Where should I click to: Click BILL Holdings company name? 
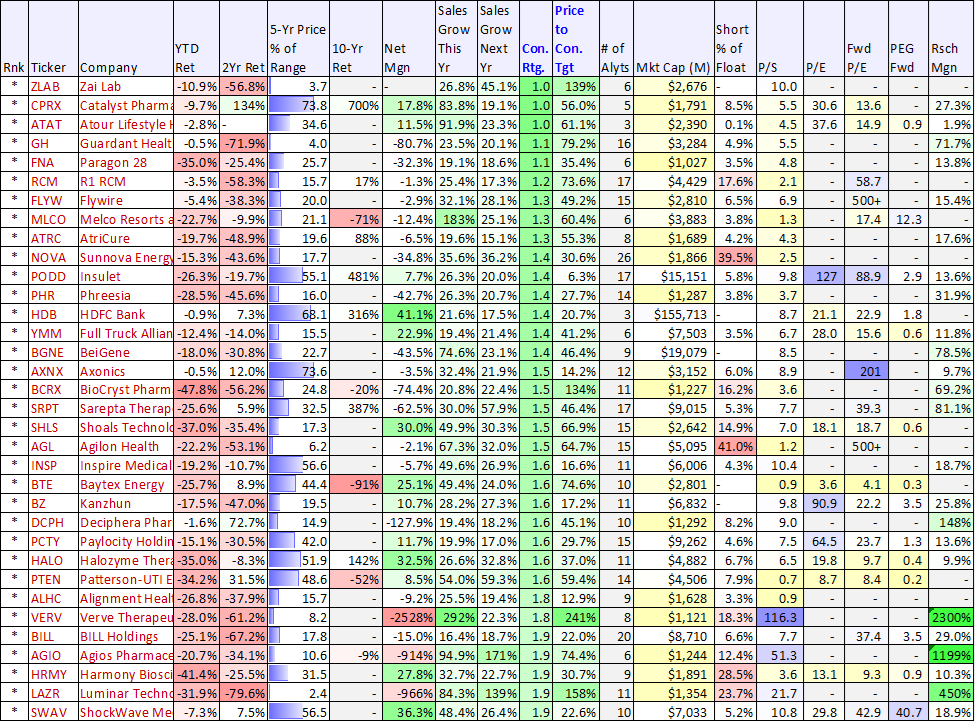[x=126, y=637]
